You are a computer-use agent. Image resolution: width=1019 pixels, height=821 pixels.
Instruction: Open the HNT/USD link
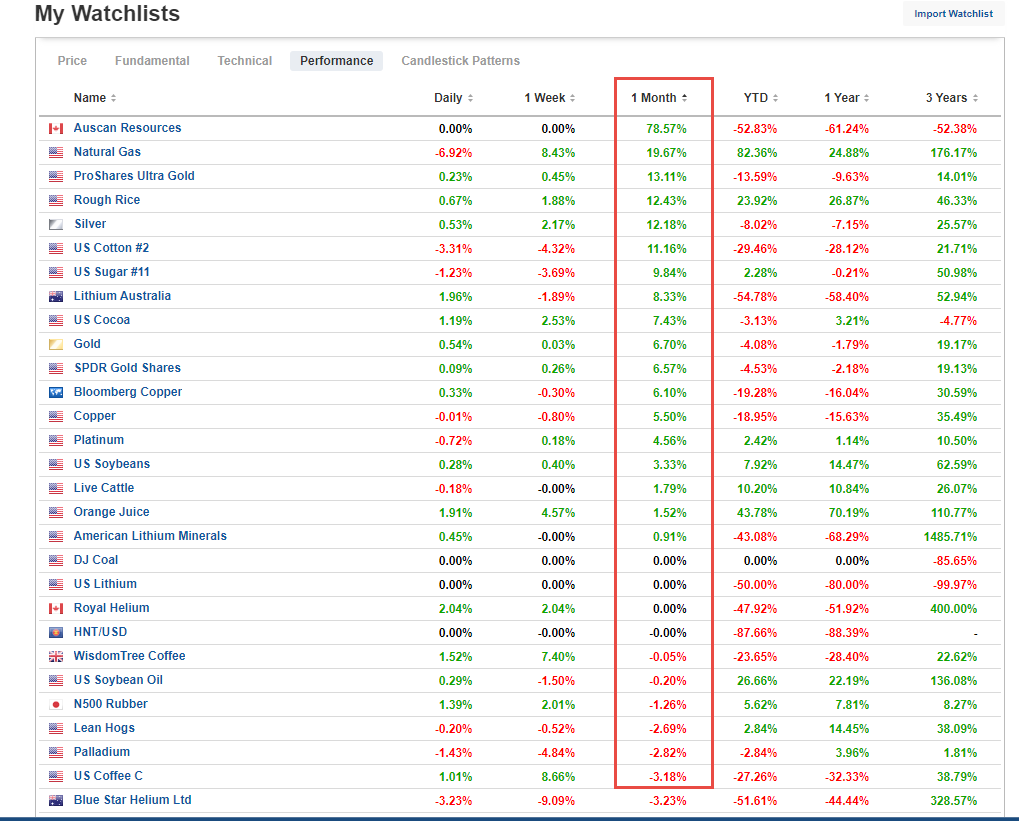pos(100,632)
